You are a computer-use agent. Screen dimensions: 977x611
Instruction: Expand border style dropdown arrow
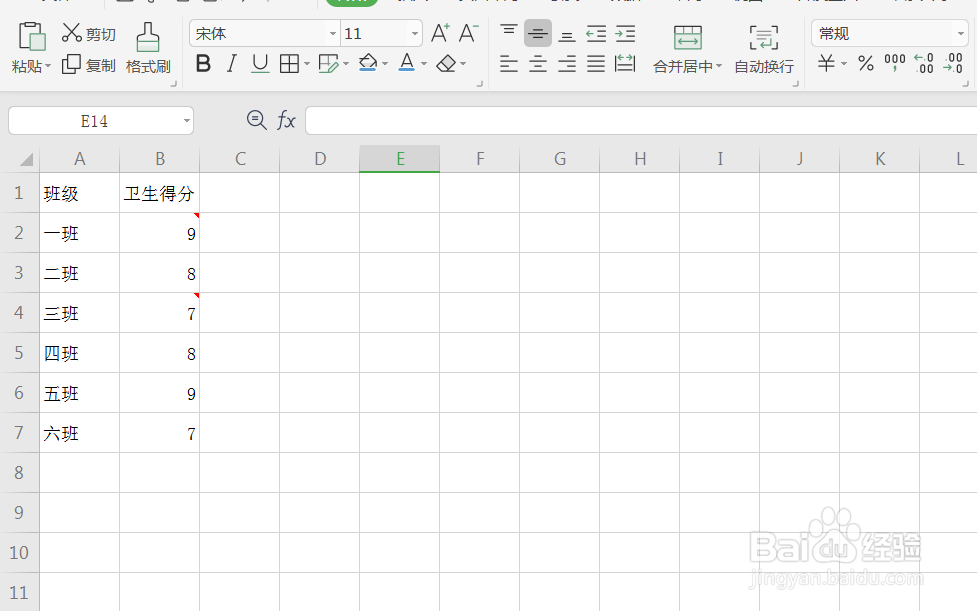click(x=307, y=64)
